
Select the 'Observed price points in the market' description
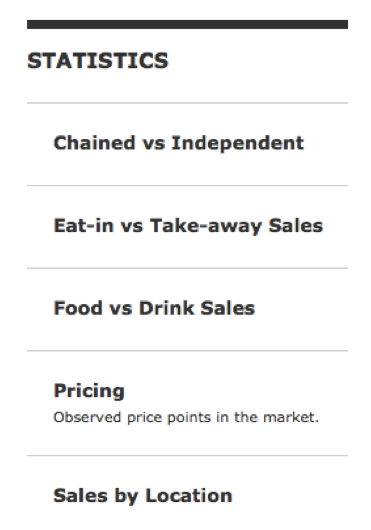point(186,417)
